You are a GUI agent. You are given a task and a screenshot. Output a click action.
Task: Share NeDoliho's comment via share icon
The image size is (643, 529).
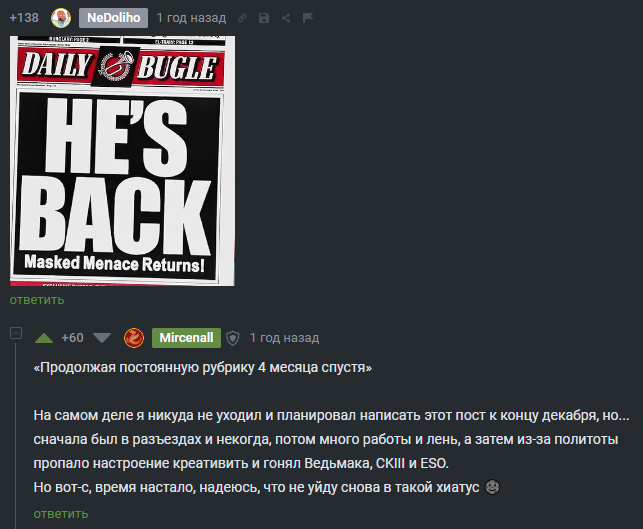click(x=286, y=18)
